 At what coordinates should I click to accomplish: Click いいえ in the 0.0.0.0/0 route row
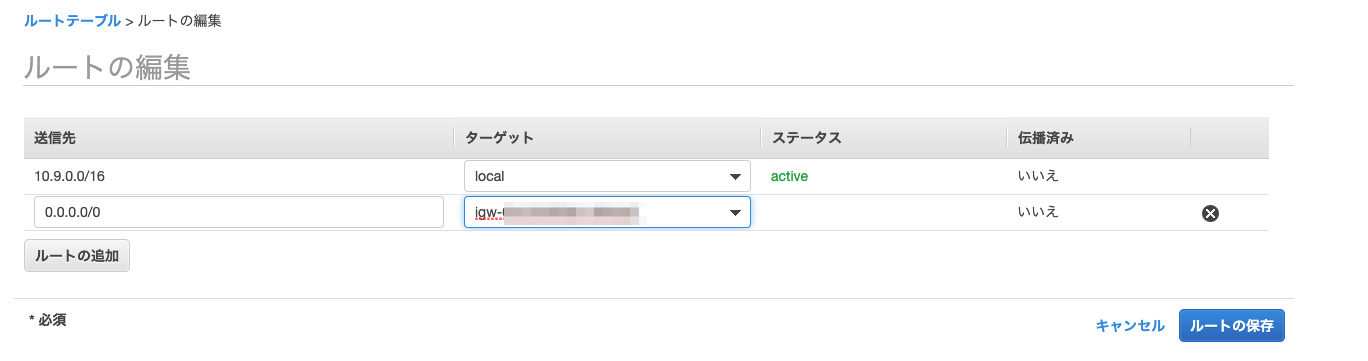coord(1038,212)
